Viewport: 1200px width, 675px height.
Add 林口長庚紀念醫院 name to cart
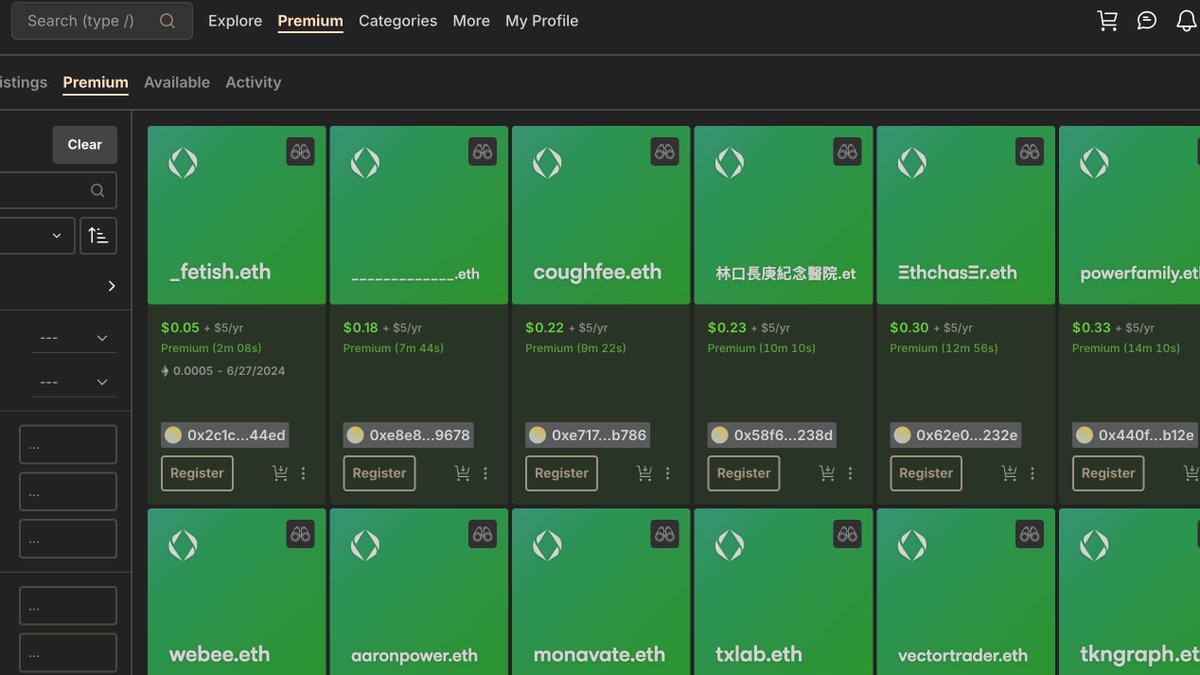point(827,473)
